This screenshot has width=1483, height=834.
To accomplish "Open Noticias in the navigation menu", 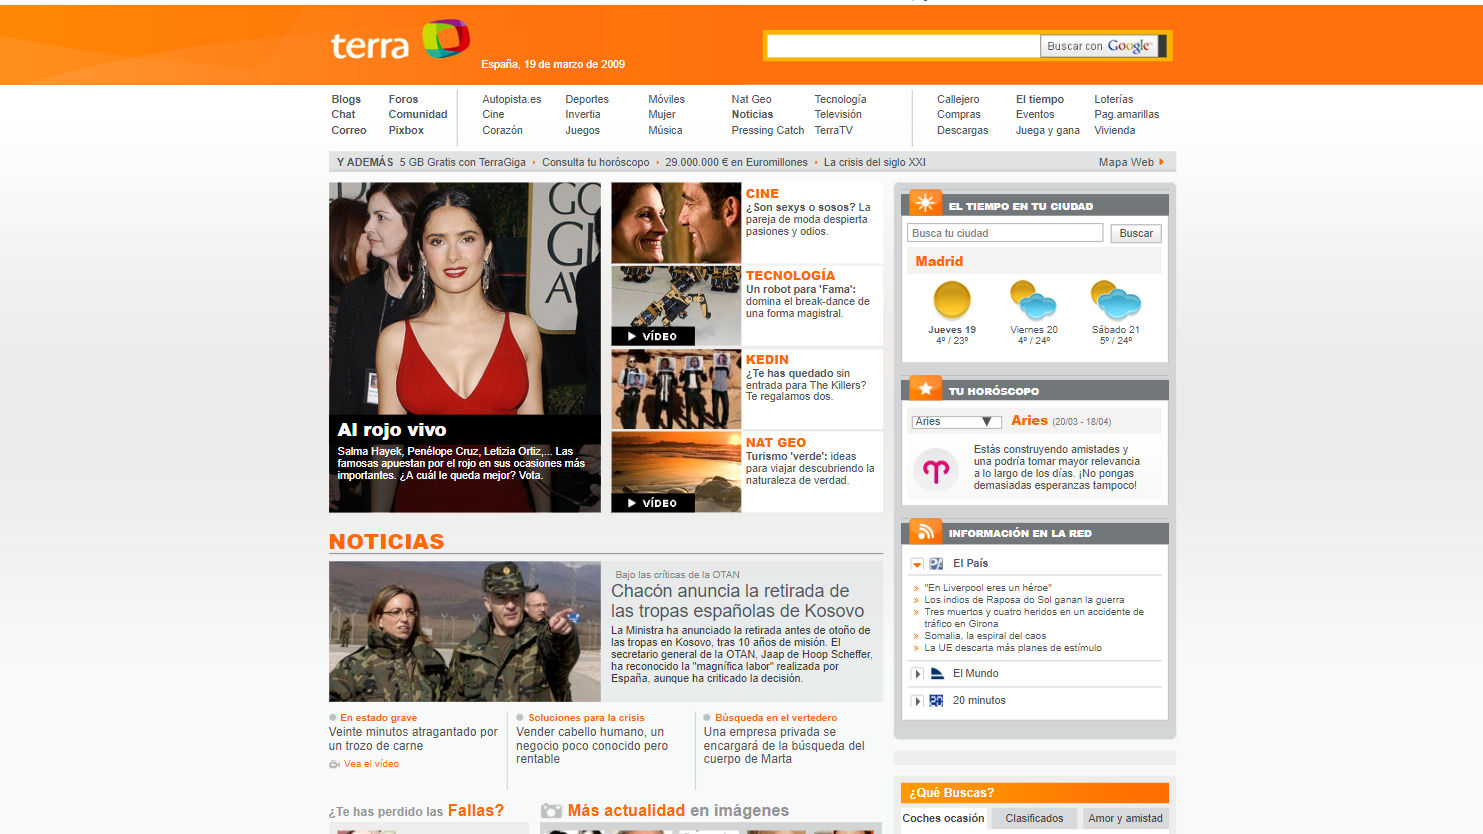I will click(x=752, y=114).
